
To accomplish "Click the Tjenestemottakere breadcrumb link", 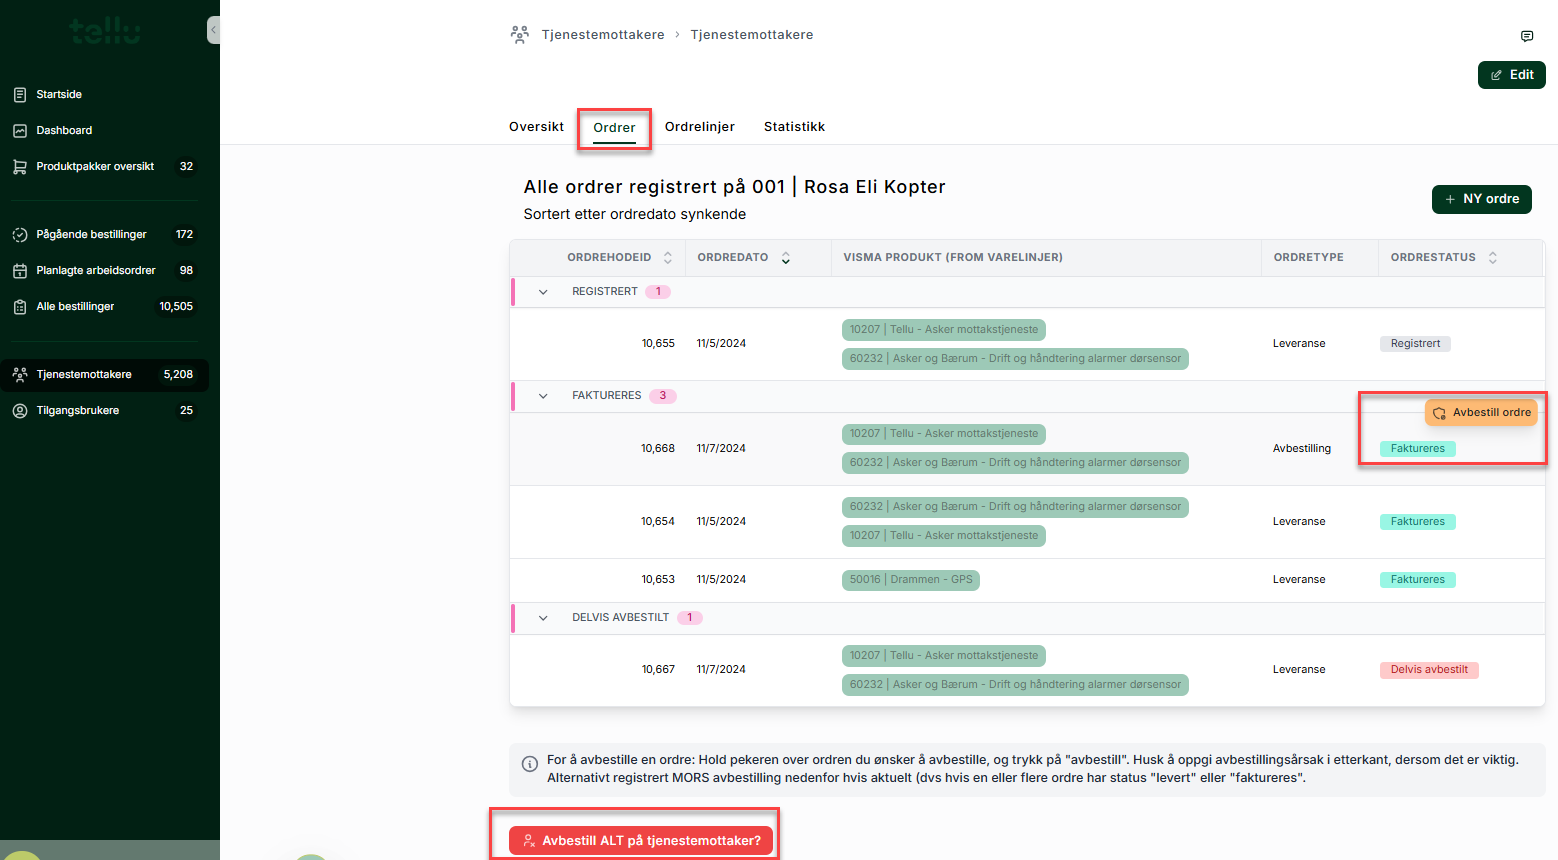I will pyautogui.click(x=602, y=35).
